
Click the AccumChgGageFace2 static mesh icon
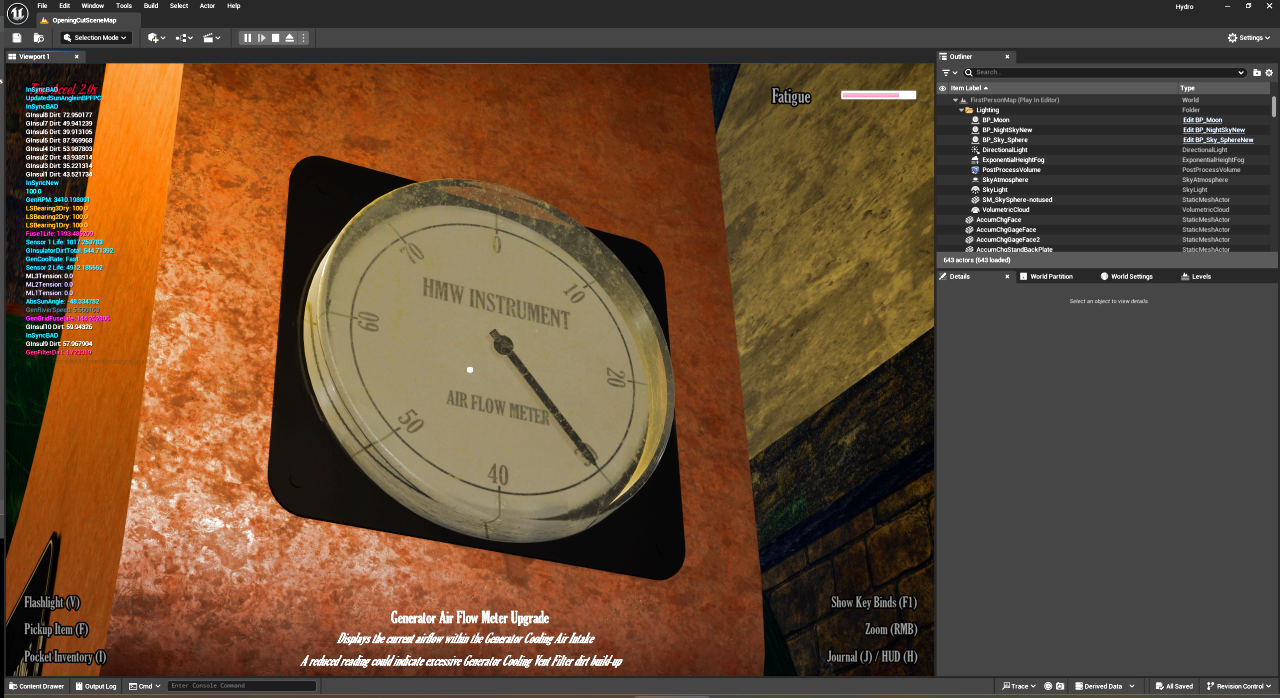pyautogui.click(x=968, y=240)
